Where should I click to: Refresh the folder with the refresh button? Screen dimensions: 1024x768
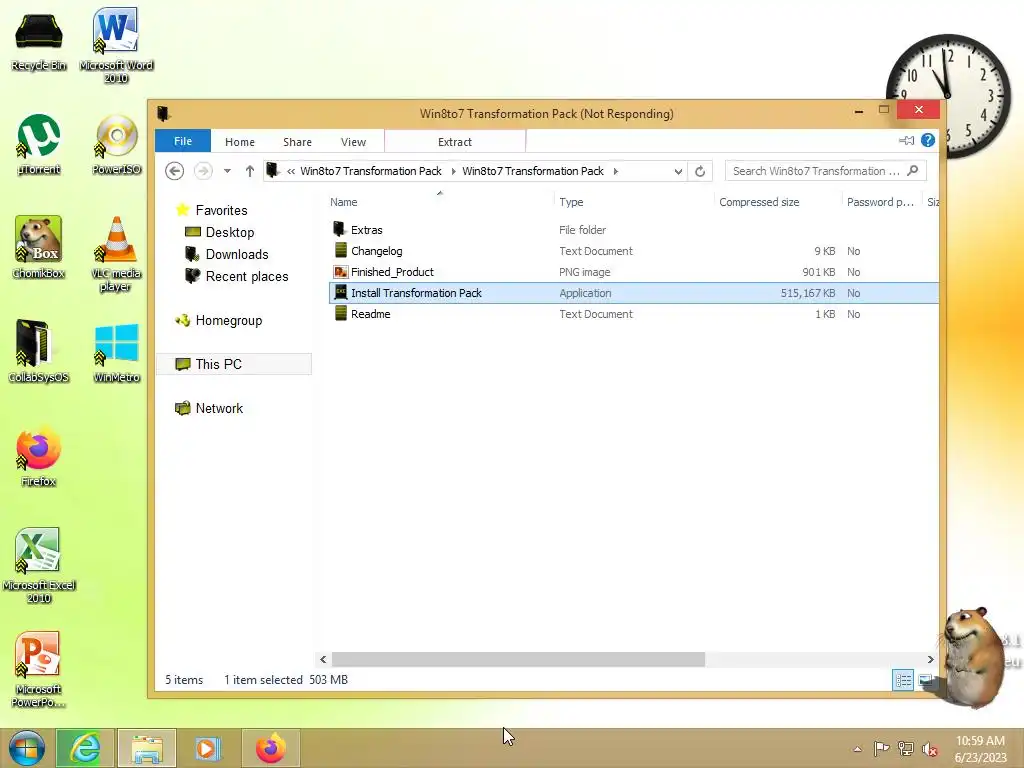pyautogui.click(x=700, y=171)
